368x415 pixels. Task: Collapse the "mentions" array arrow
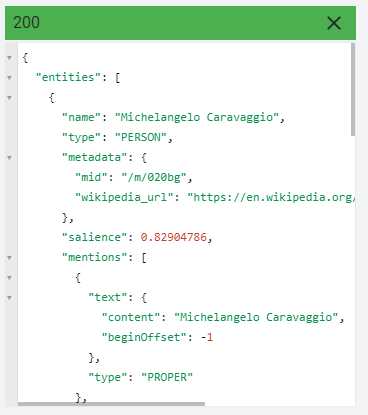click(x=9, y=258)
